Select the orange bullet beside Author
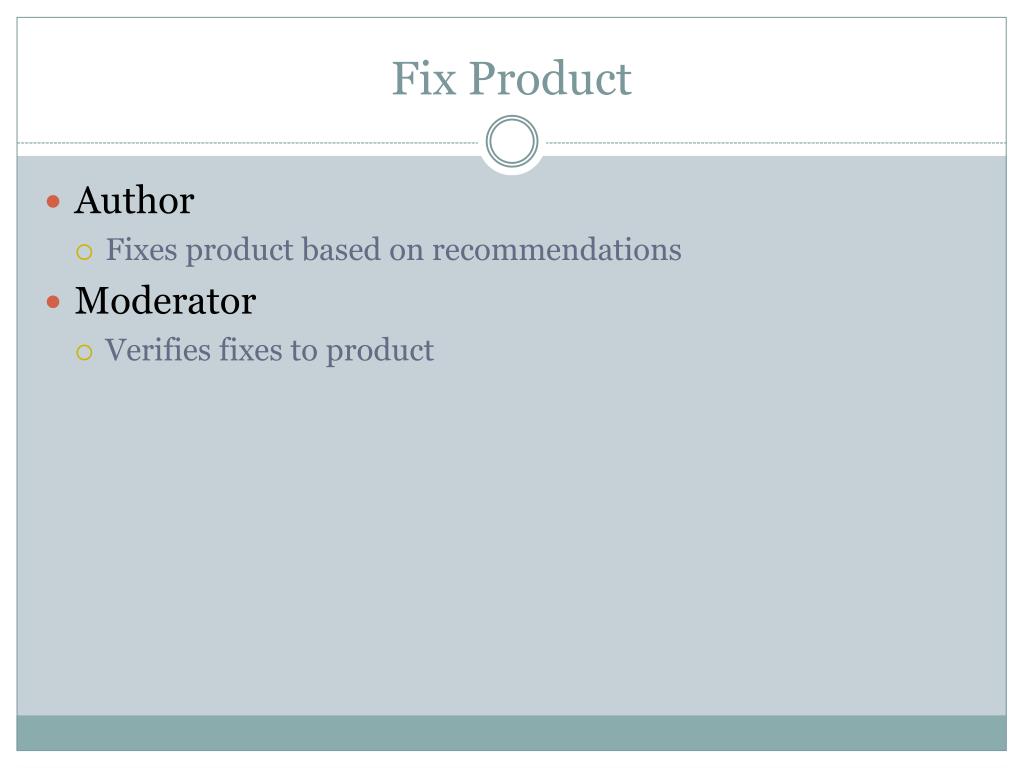Screen dimensions: 1024x768 pos(54,201)
